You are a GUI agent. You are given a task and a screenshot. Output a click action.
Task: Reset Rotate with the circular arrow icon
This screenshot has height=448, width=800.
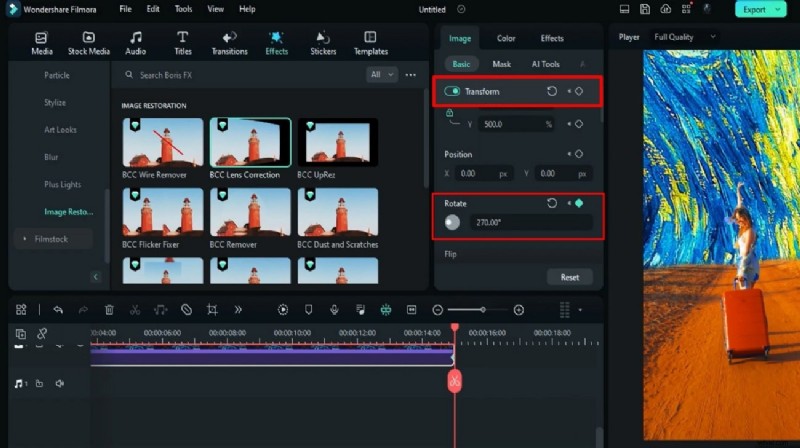tap(552, 203)
